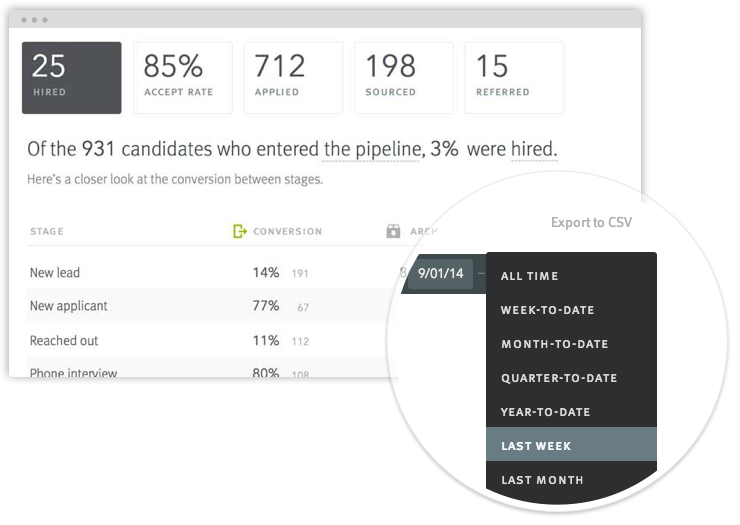The width and height of the screenshot is (740, 525).
Task: Select Week-to-Date in the dropdown
Action: click(x=548, y=310)
